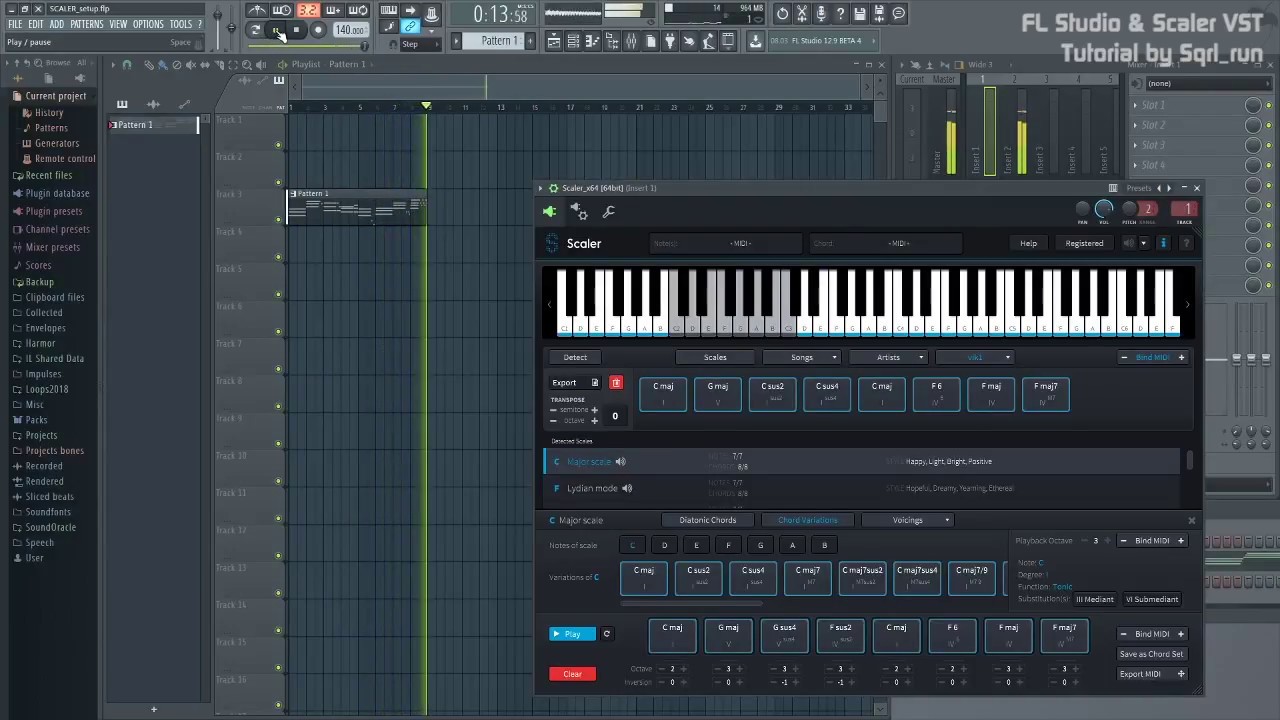The image size is (1280, 720).
Task: Open the OPTIONS menu
Action: click(x=148, y=24)
